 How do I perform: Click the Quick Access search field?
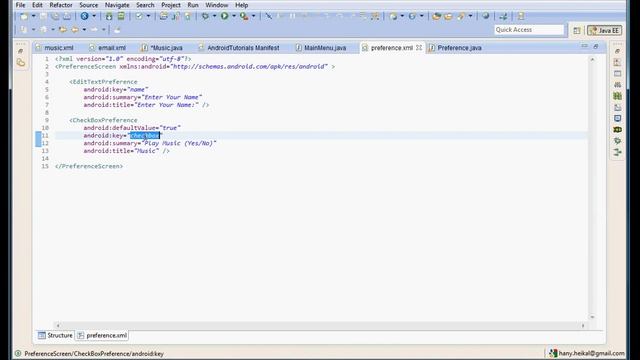pyautogui.click(x=529, y=30)
